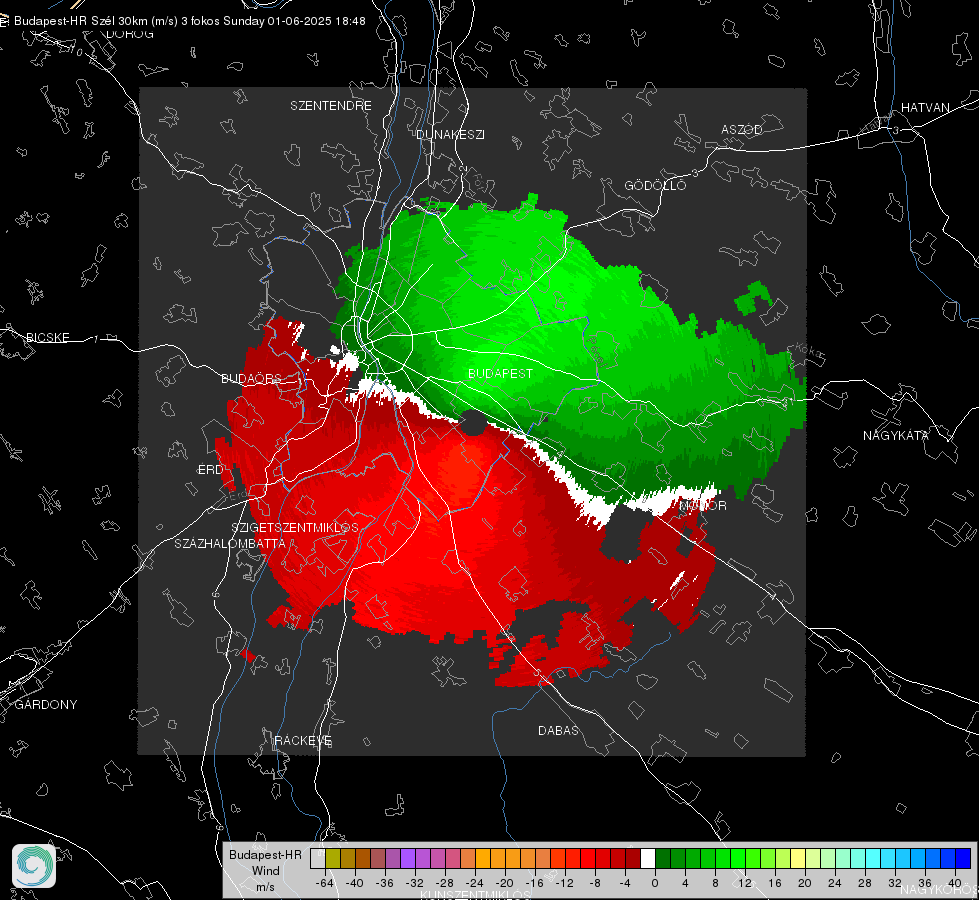This screenshot has width=979, height=900.
Task: Click the 0 value on the scale
Action: pyautogui.click(x=655, y=884)
